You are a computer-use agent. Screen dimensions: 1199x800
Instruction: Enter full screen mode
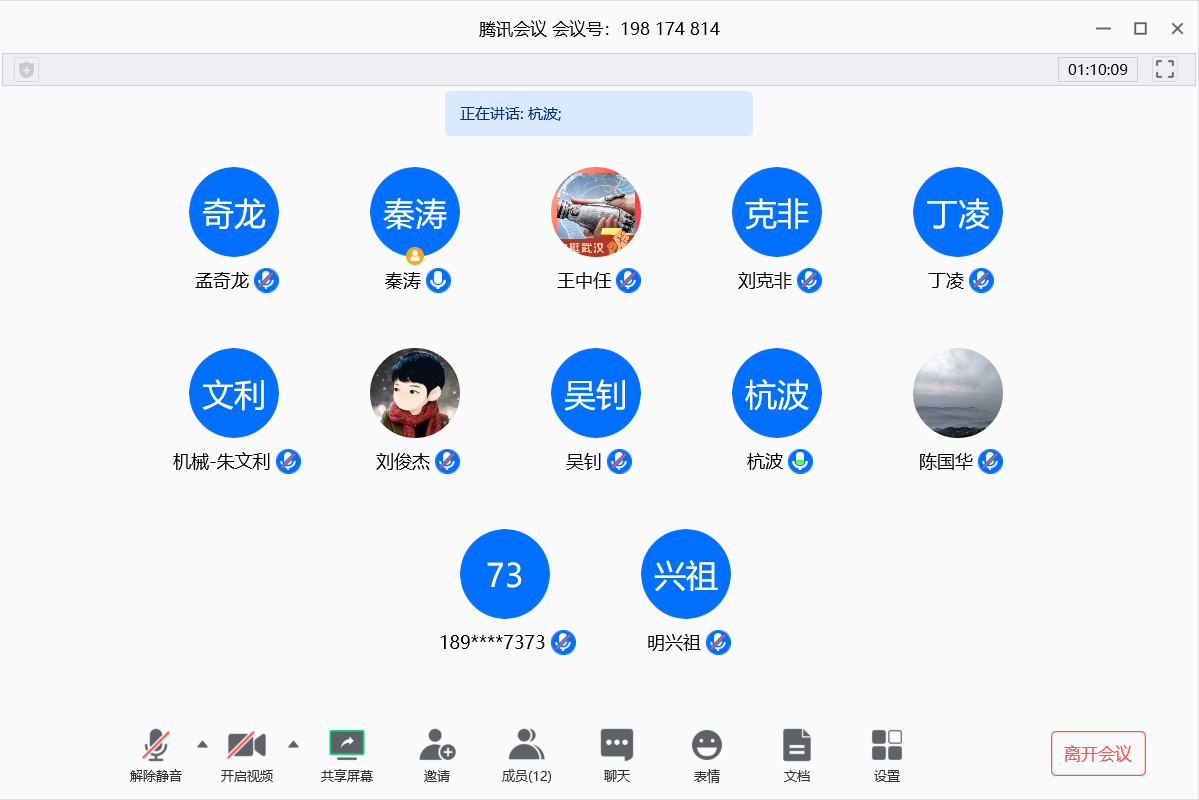point(1164,69)
